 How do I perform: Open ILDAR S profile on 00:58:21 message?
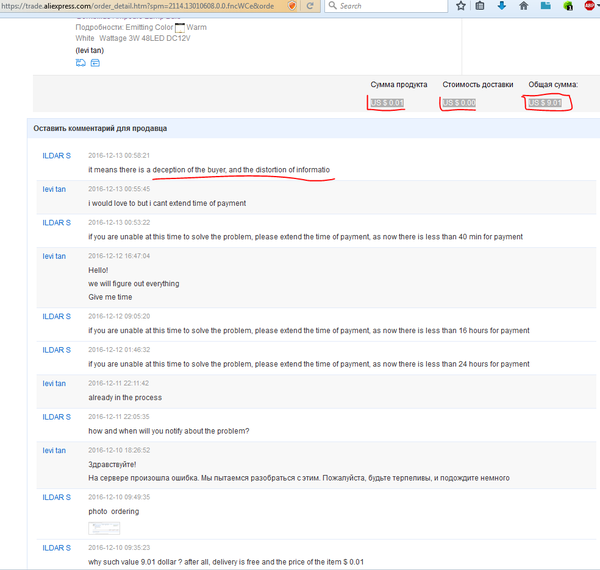(x=56, y=156)
